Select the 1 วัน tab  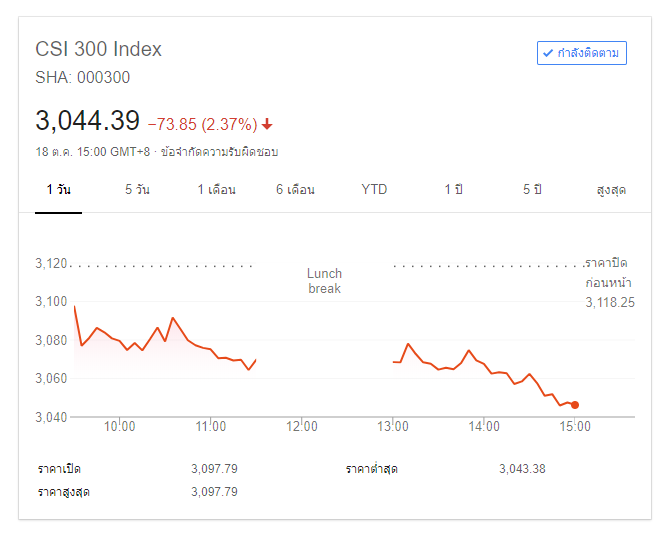point(59,190)
